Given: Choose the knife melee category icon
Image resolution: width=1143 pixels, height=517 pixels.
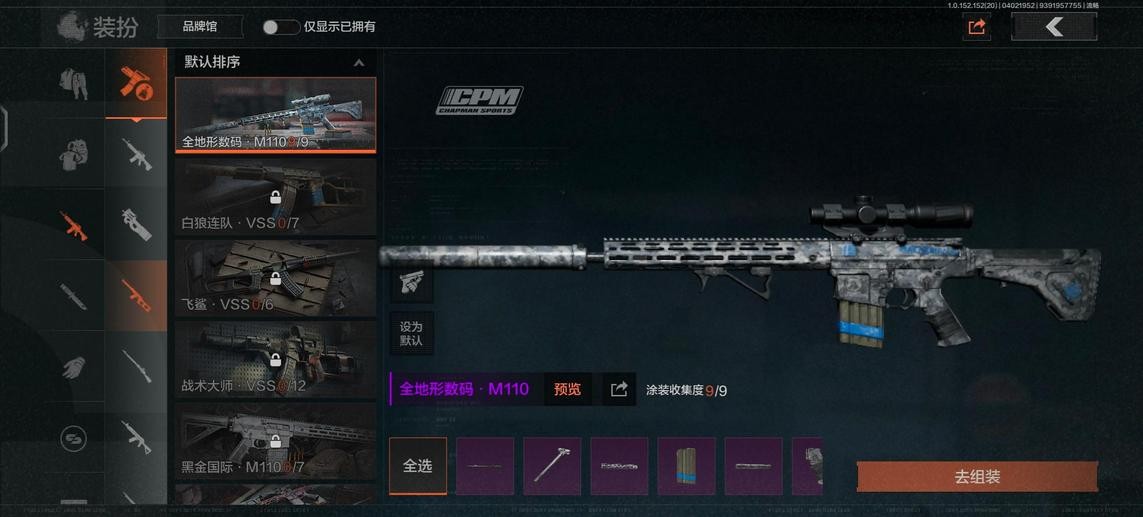Looking at the screenshot, I should coord(74,296).
